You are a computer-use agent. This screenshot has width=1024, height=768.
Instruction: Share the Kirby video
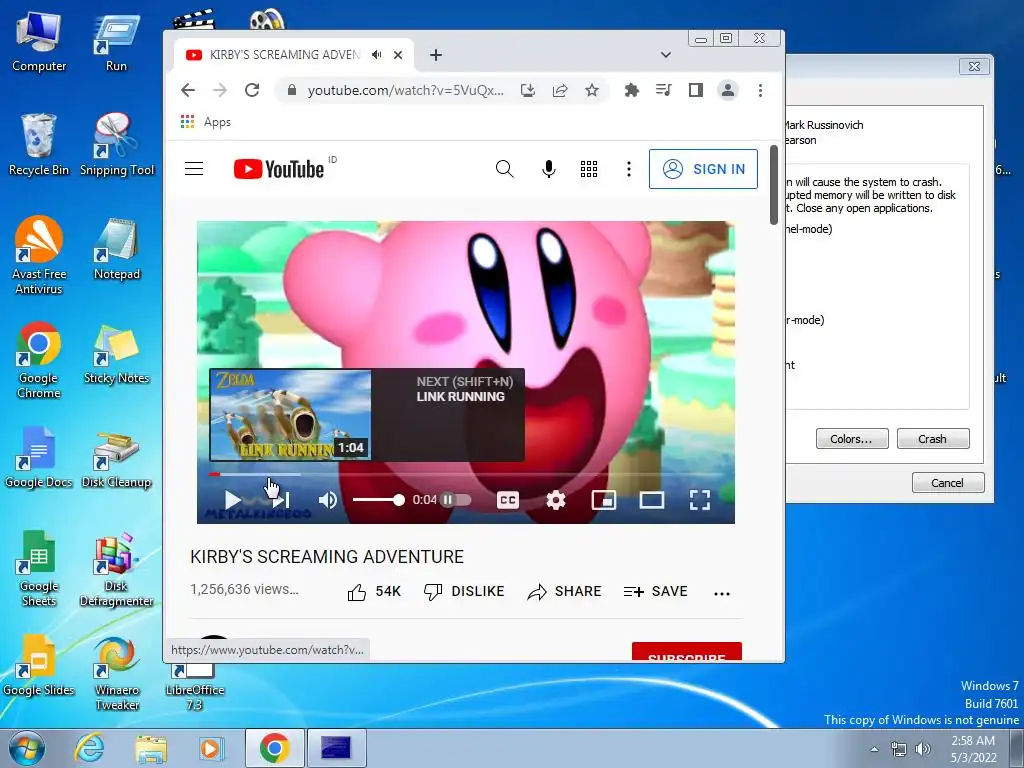[x=564, y=592]
